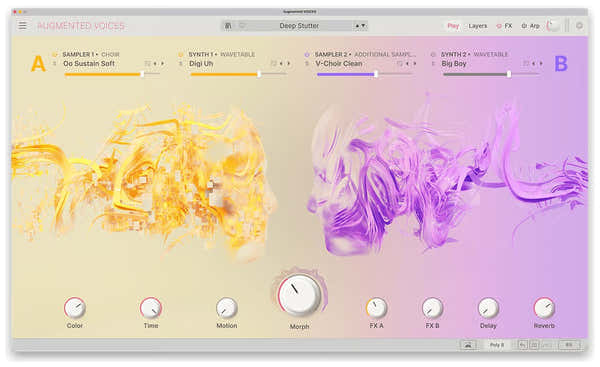Click the heart favorite preset icon
Image resolution: width=600 pixels, height=367 pixels.
click(242, 26)
